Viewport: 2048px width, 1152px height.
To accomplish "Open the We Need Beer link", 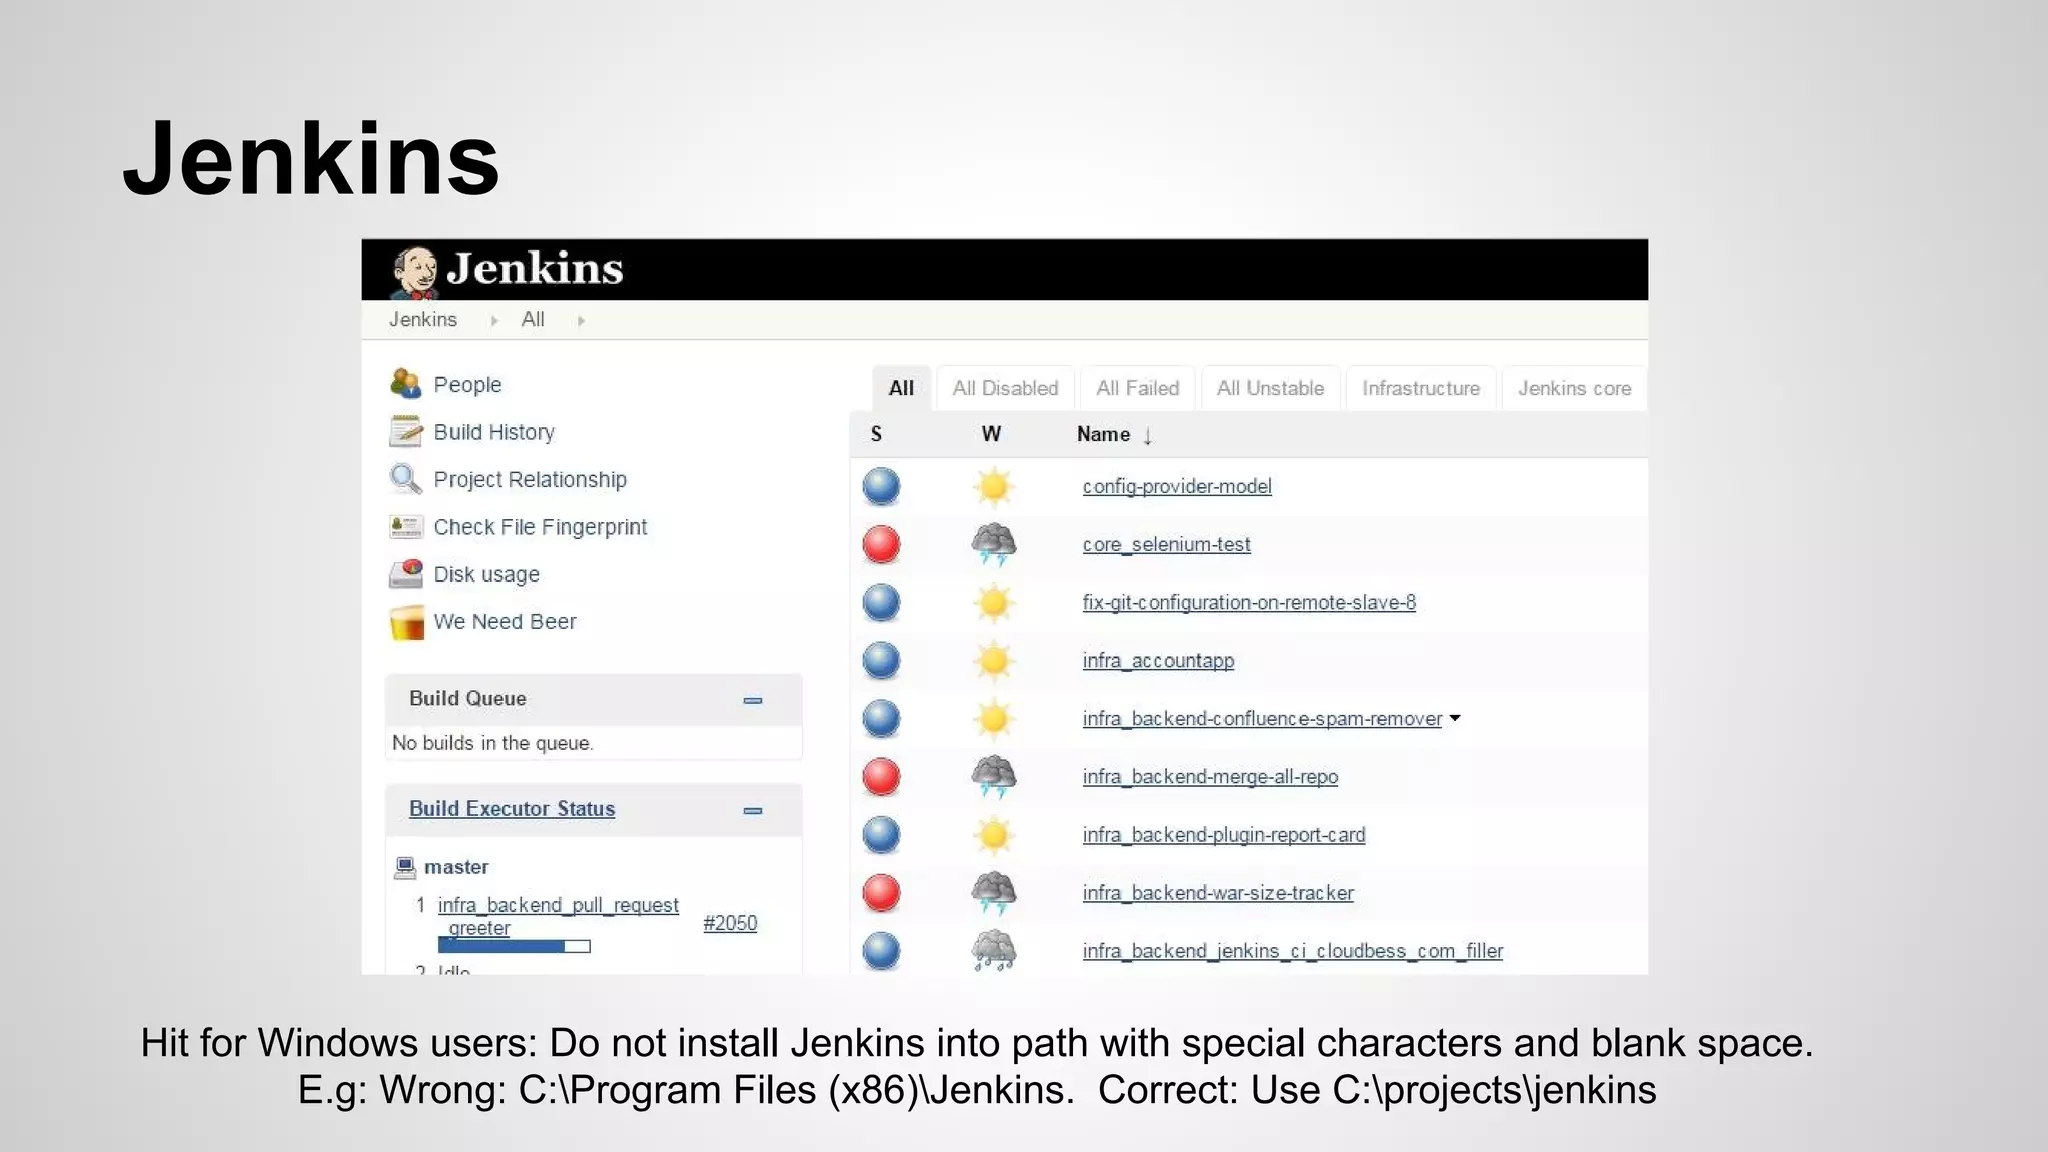I will [505, 622].
